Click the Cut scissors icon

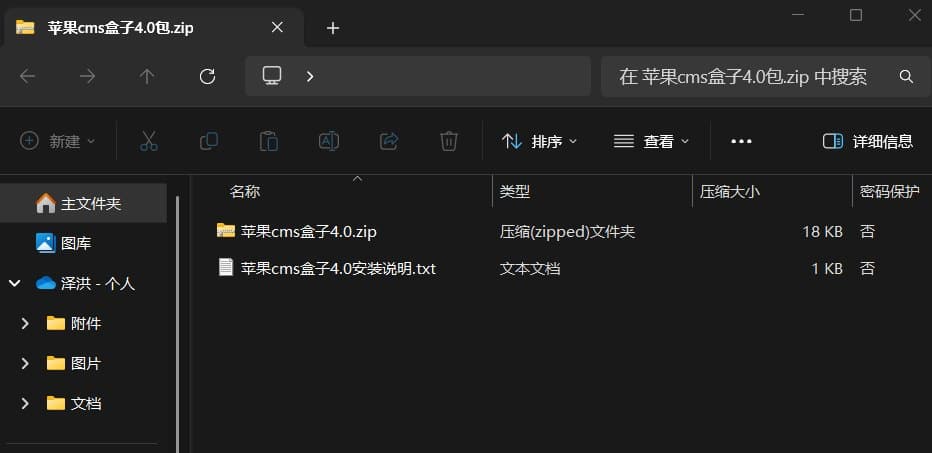click(149, 141)
